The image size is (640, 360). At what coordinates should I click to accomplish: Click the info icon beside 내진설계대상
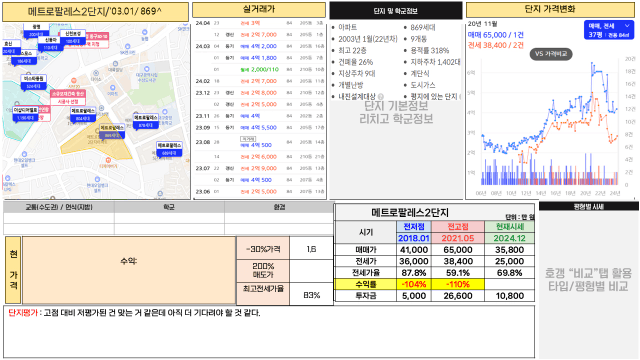coord(380,97)
